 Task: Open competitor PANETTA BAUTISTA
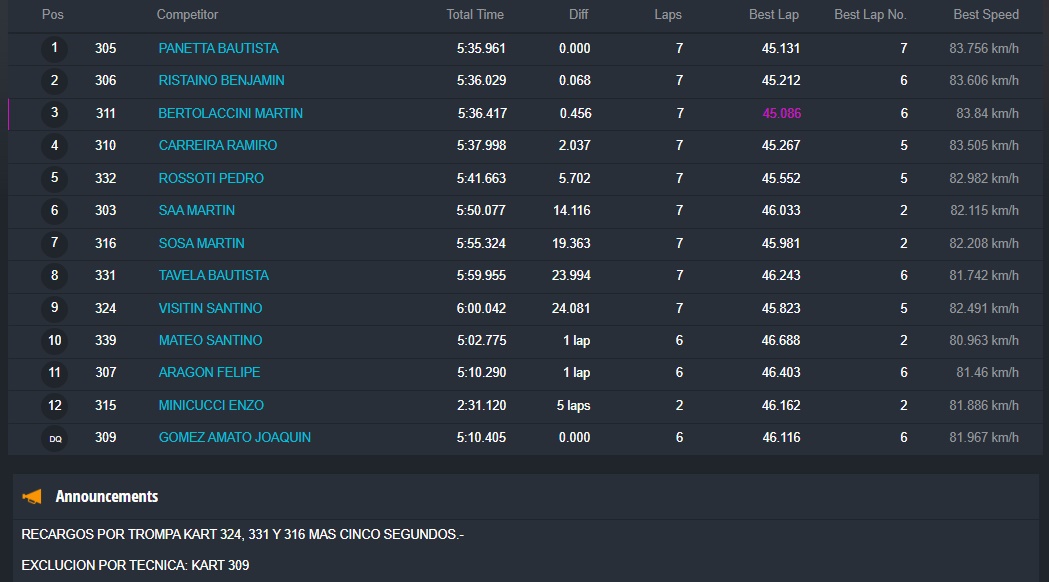(x=218, y=48)
